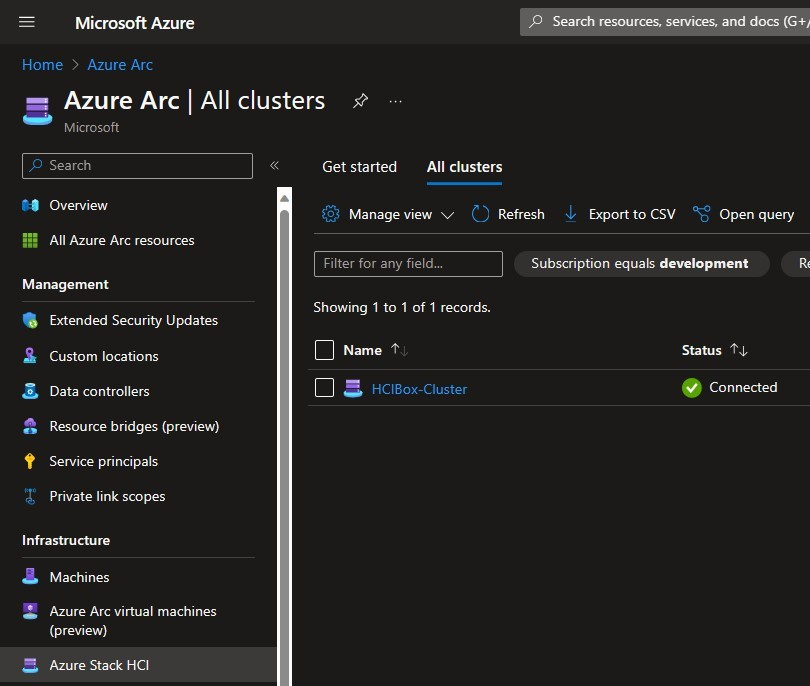Image resolution: width=810 pixels, height=686 pixels.
Task: Click the Azure Stack HCI icon
Action: click(x=30, y=665)
